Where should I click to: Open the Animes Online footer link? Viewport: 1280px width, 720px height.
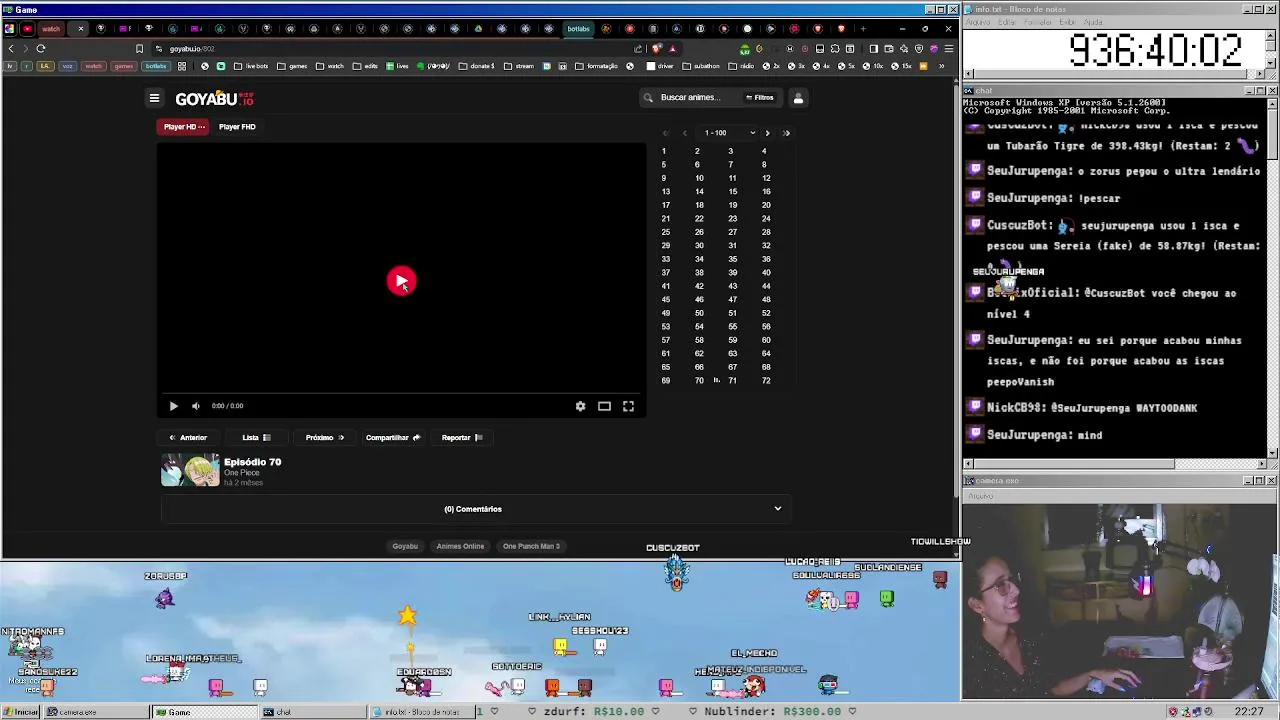pyautogui.click(x=460, y=546)
